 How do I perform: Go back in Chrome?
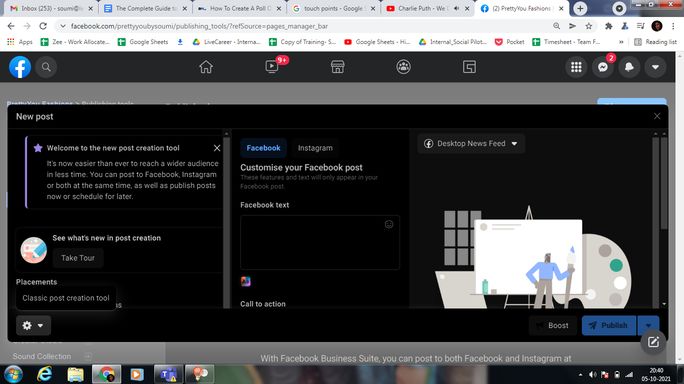(x=11, y=26)
